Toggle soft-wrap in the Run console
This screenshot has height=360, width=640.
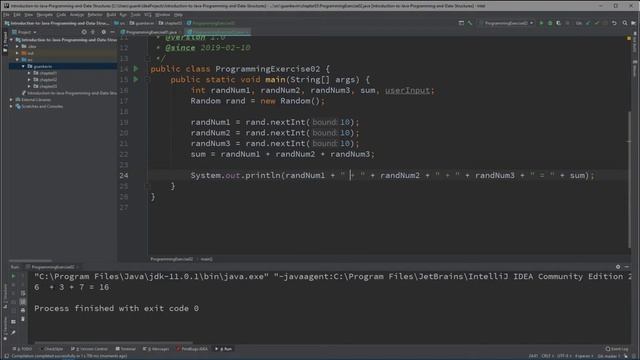23,293
